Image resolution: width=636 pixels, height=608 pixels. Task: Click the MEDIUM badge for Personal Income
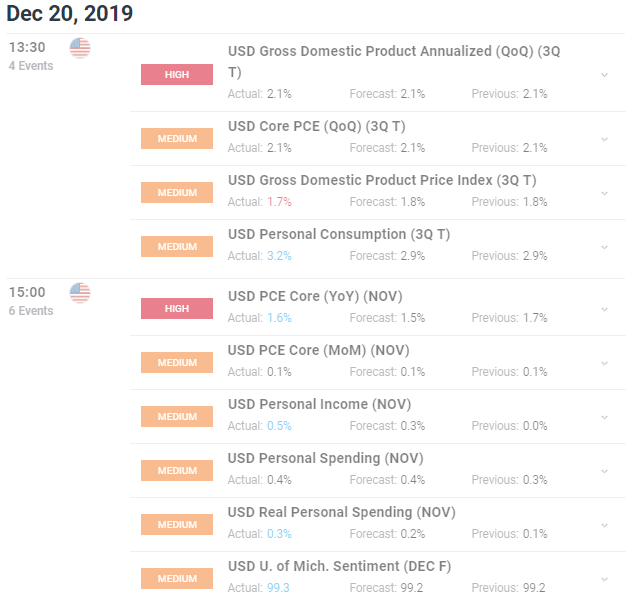(x=177, y=417)
